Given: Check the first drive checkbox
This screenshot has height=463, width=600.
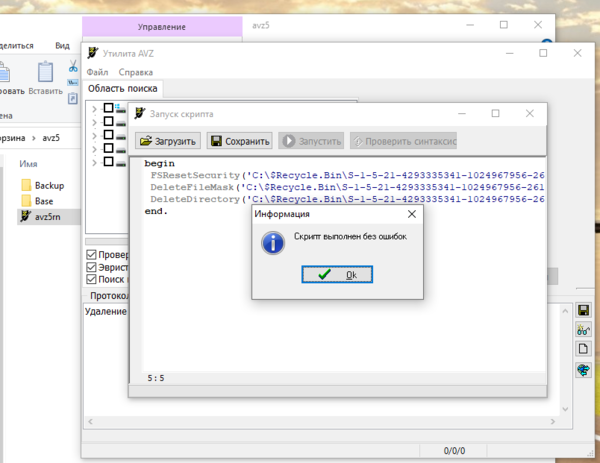Looking at the screenshot, I should pos(108,108).
